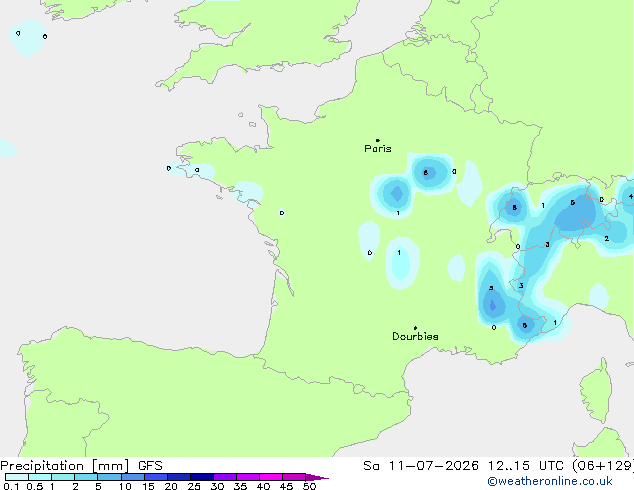Open the weatheronline.co.uk link

(x=550, y=482)
